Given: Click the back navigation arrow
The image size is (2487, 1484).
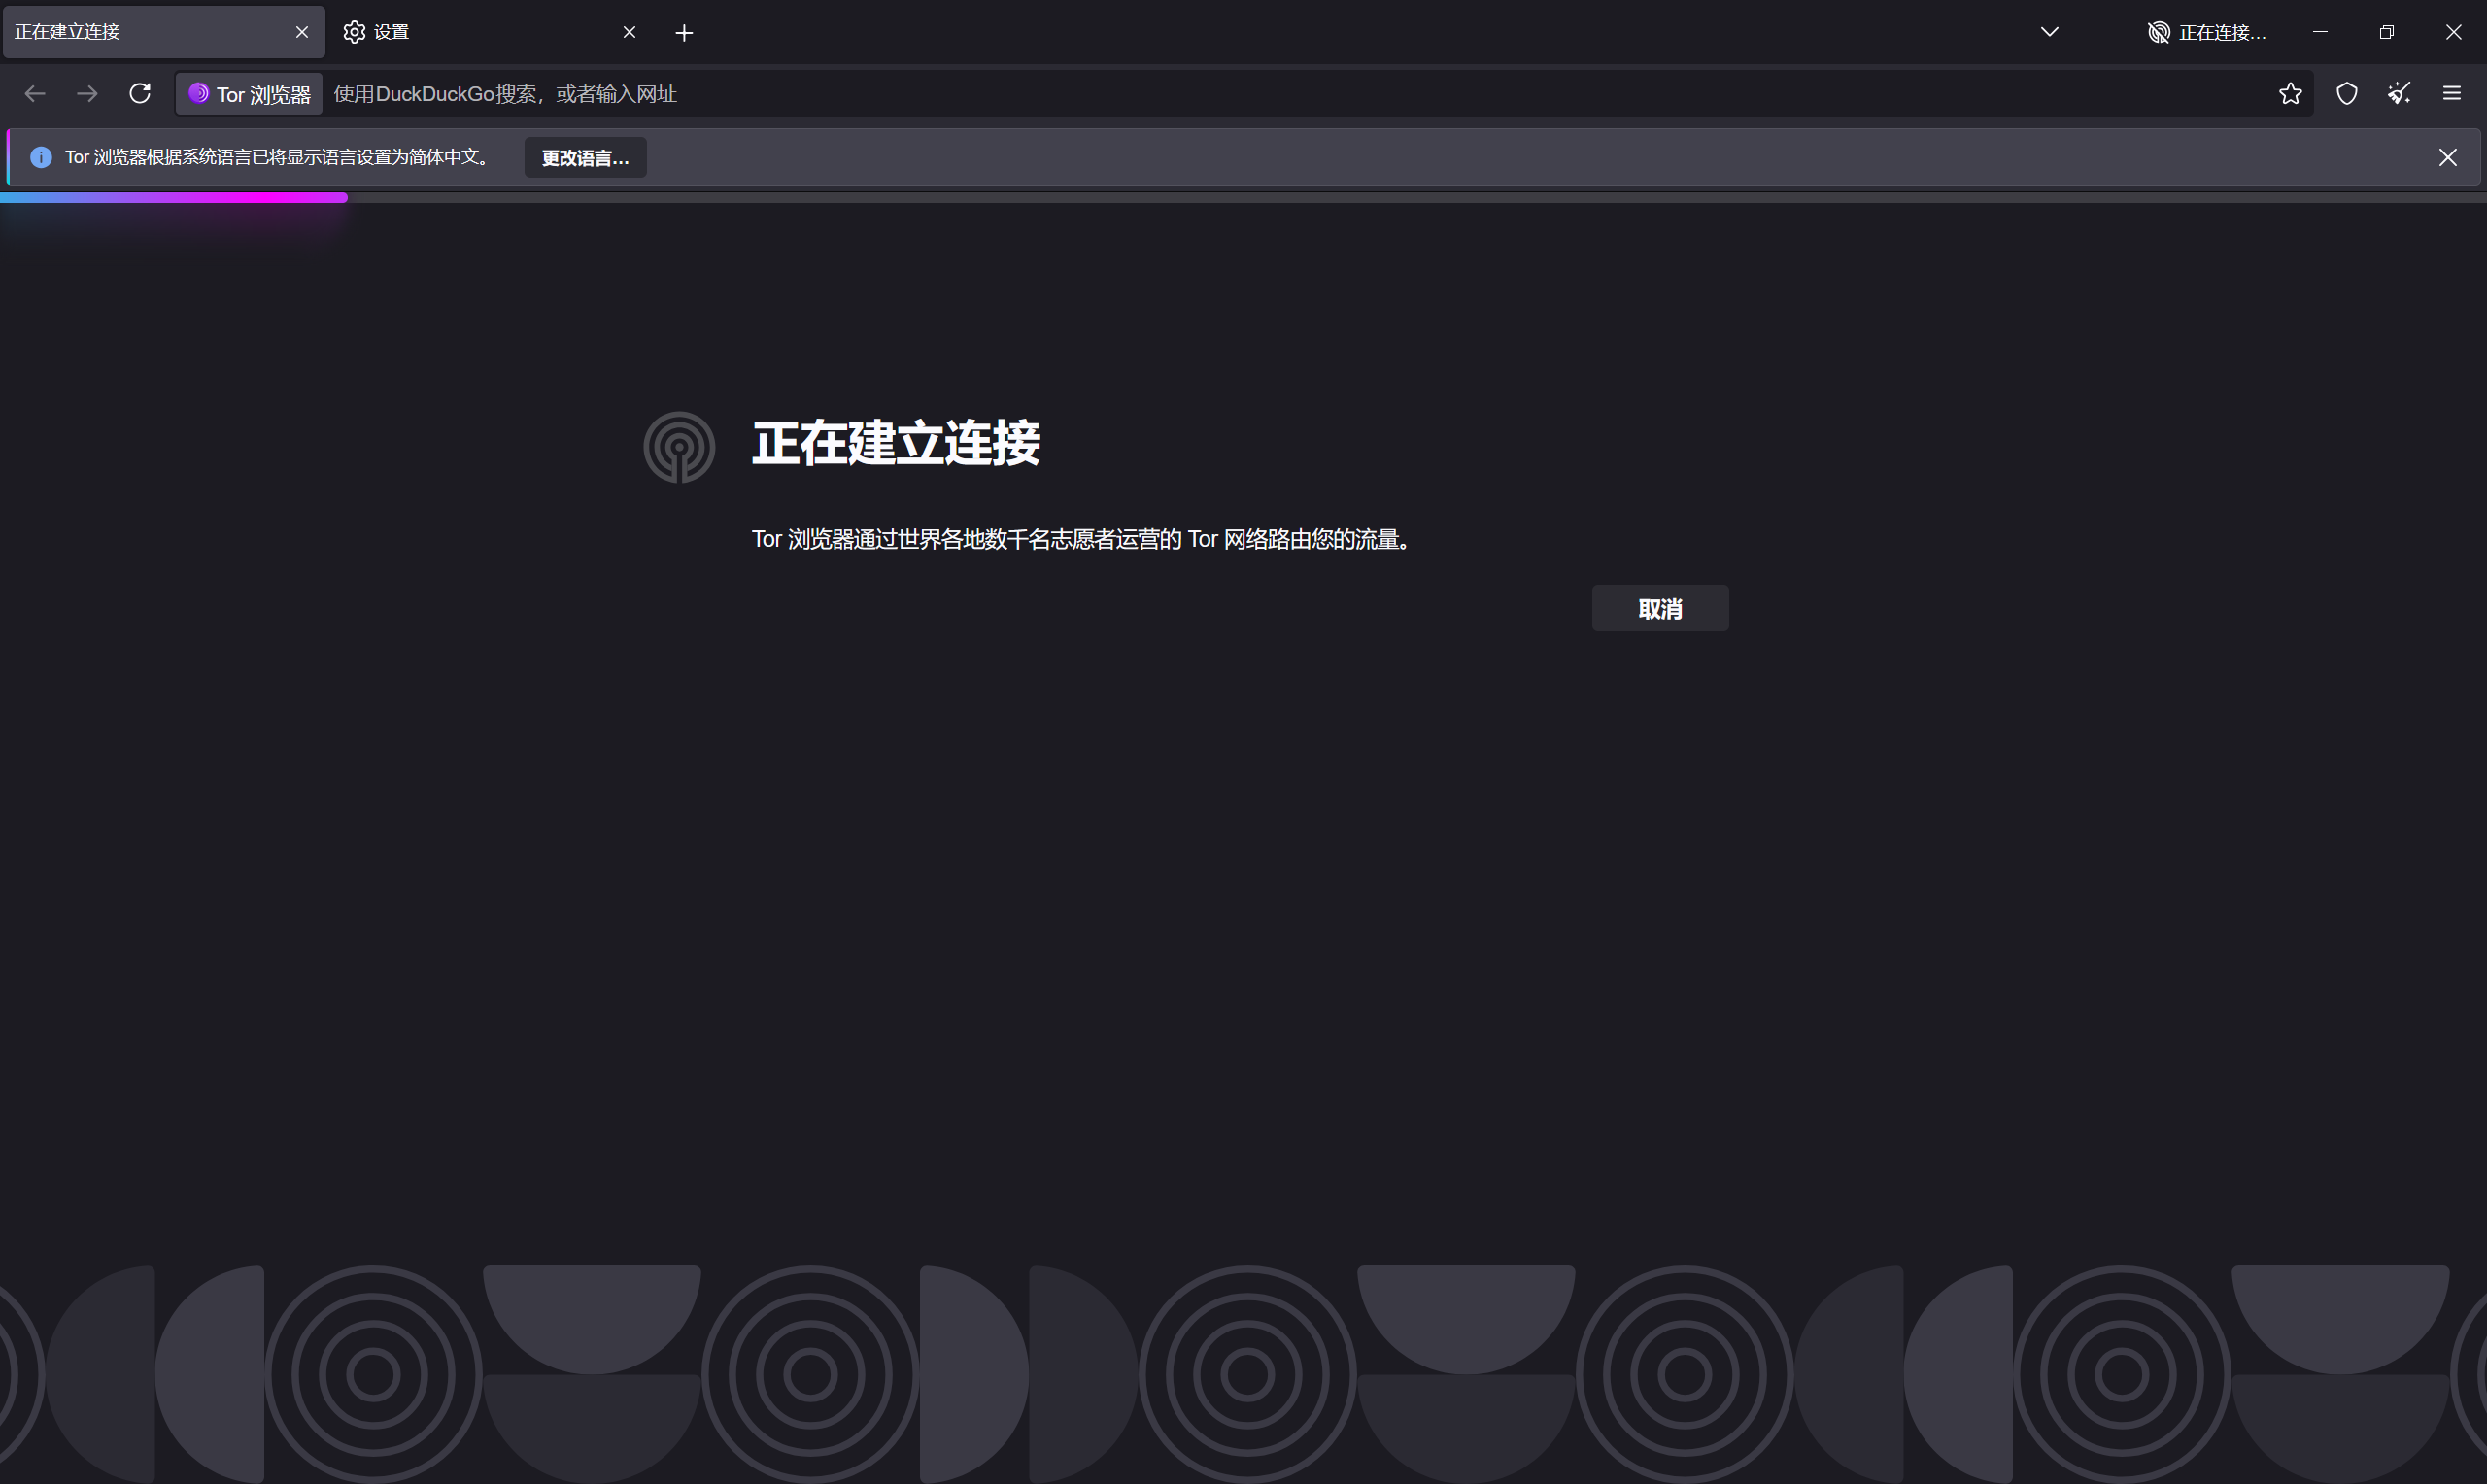Looking at the screenshot, I should tap(35, 93).
